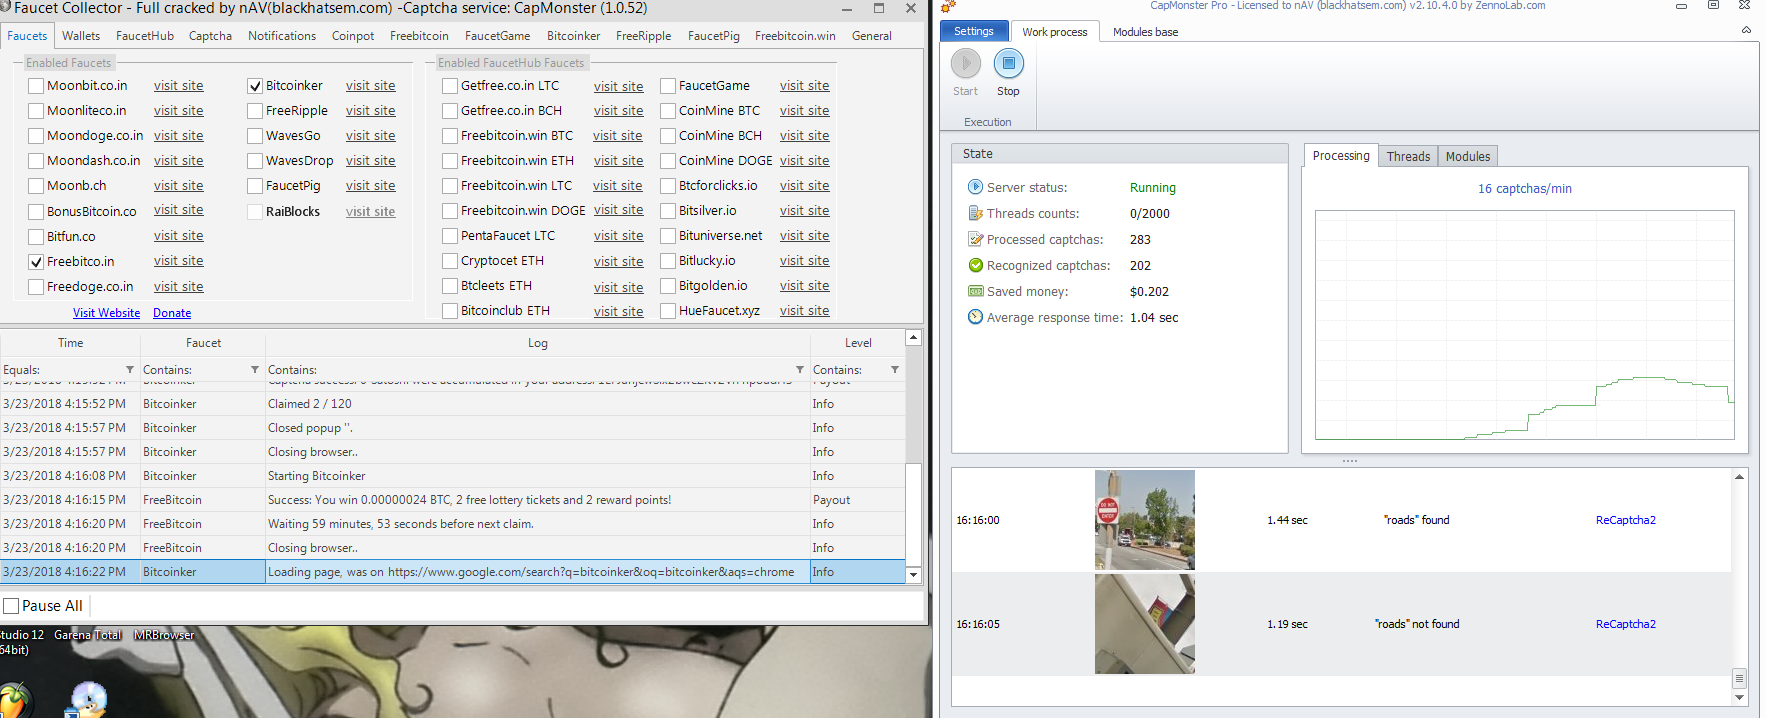Click the Start execution icon in CapMonster
This screenshot has width=1778, height=718.
coord(965,64)
